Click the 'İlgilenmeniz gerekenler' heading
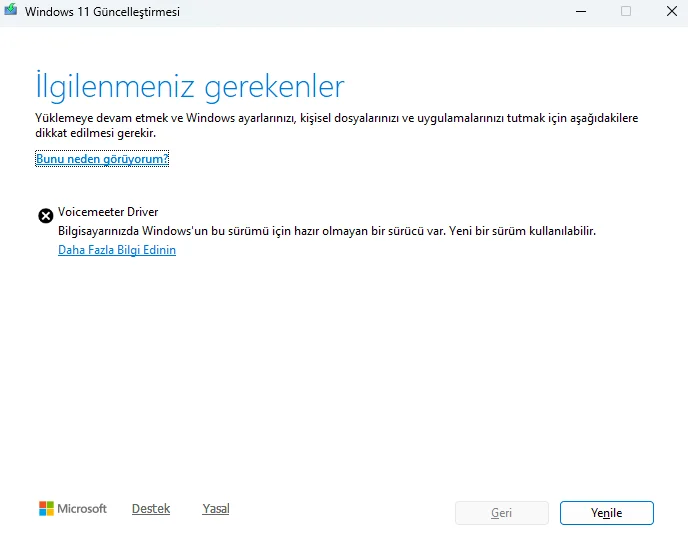Screen dimensions: 688x543 pos(190,86)
